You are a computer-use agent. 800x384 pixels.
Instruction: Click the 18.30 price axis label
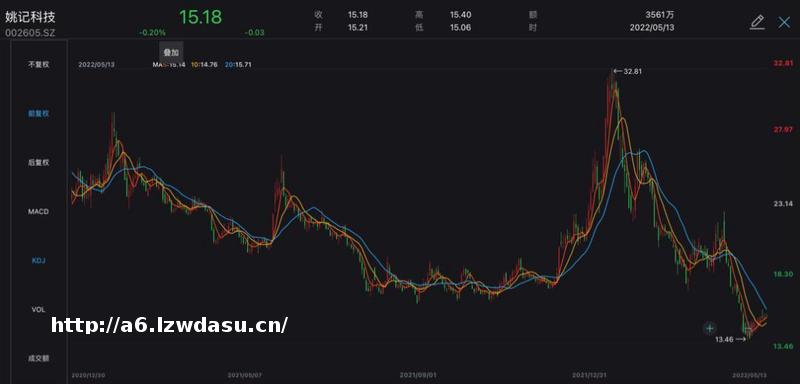point(783,274)
